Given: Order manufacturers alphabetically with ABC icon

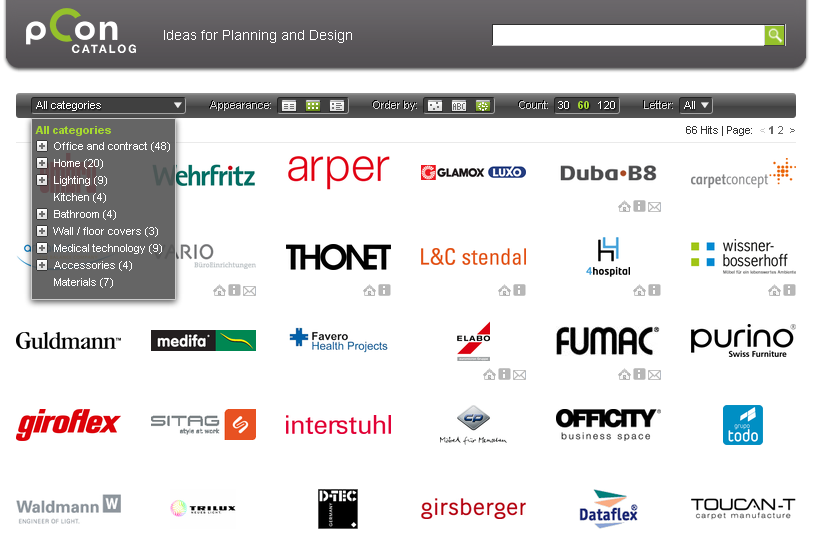Looking at the screenshot, I should [x=459, y=106].
